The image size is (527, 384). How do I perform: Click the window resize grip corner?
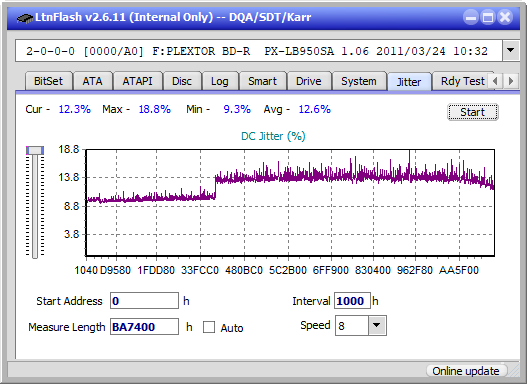pyautogui.click(x=515, y=372)
